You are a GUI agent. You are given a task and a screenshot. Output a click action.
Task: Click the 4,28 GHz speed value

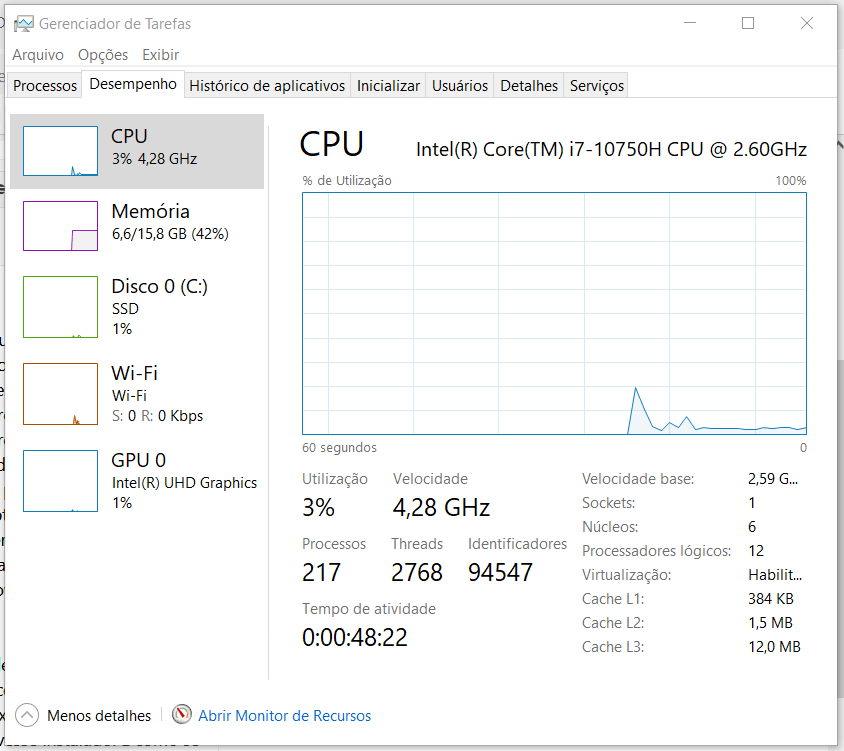click(441, 507)
